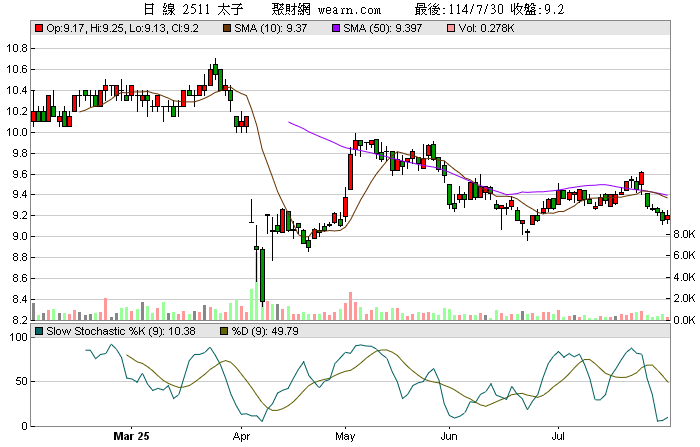Click the Apr date axis label
Image resolution: width=700 pixels, height=447 pixels.
point(241,436)
